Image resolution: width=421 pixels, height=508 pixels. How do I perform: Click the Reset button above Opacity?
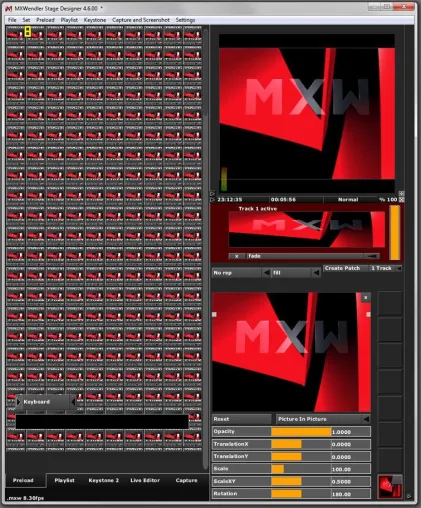241,419
